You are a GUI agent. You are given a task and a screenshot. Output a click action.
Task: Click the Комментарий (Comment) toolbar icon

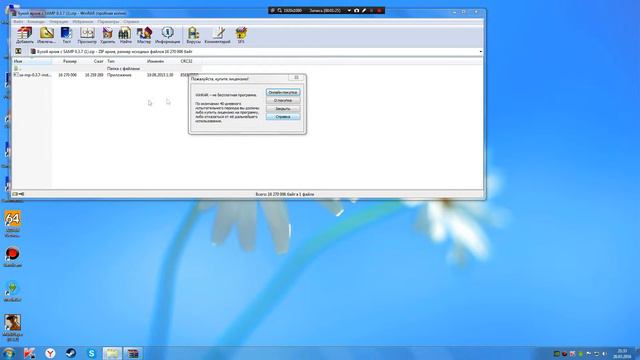pyautogui.click(x=218, y=35)
